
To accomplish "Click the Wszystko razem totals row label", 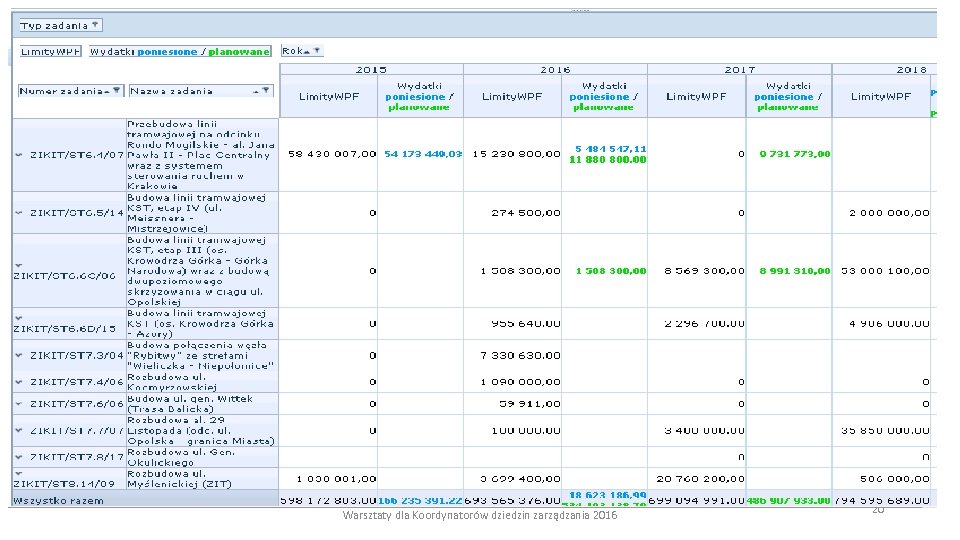I will click(59, 501).
